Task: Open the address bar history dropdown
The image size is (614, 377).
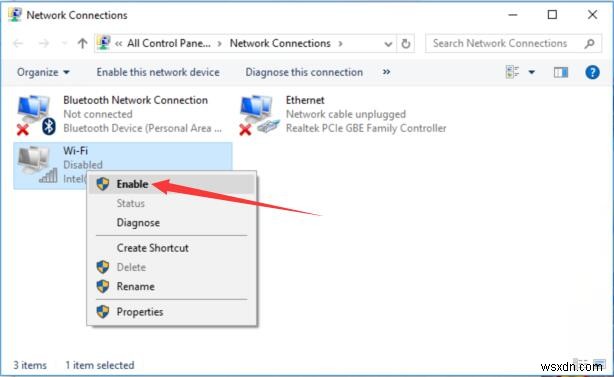Action: coord(388,44)
